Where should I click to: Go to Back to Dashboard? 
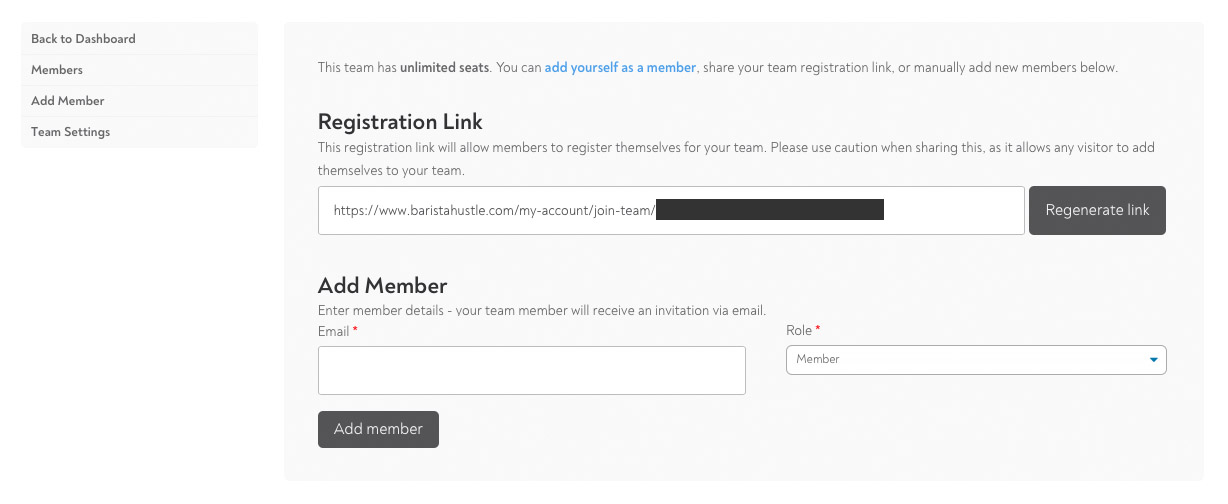click(139, 39)
